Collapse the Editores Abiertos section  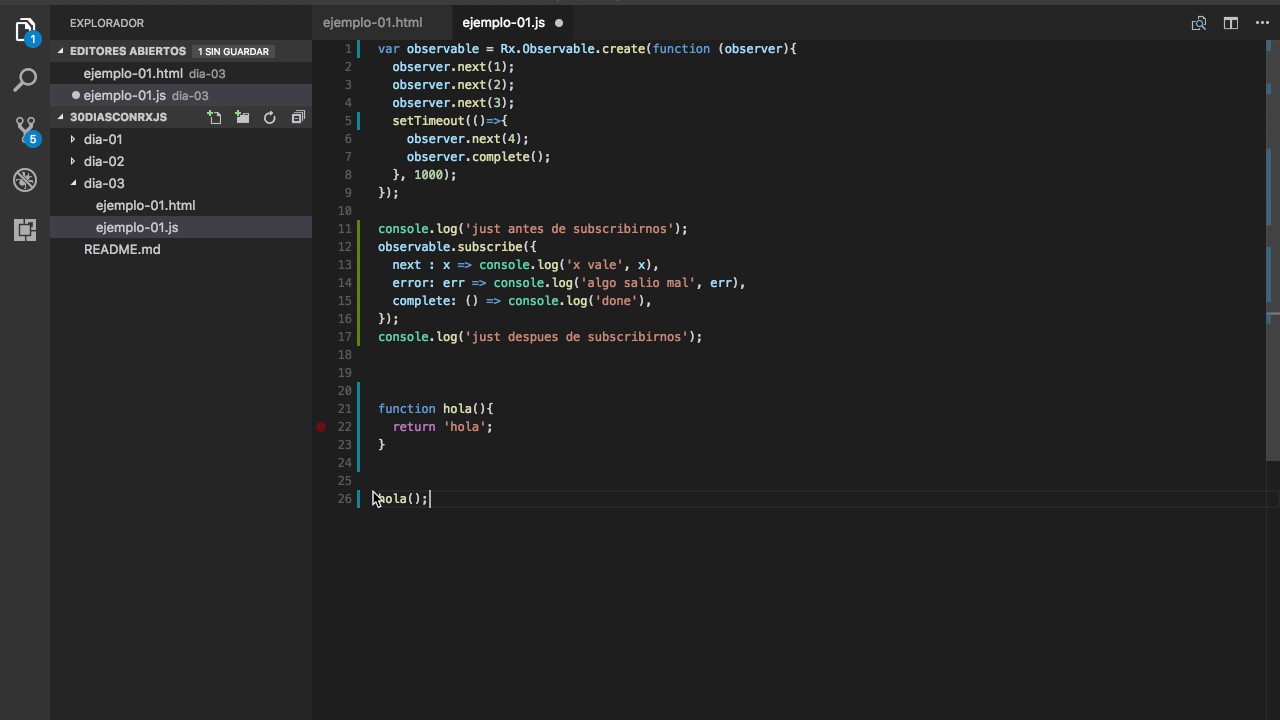tap(61, 51)
